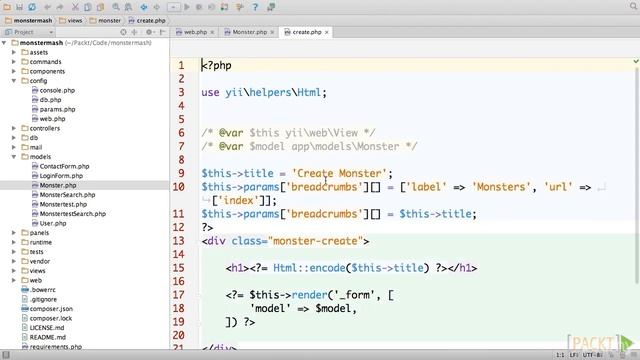640x360 pixels.
Task: Open console.php in the project tree
Action: point(53,90)
